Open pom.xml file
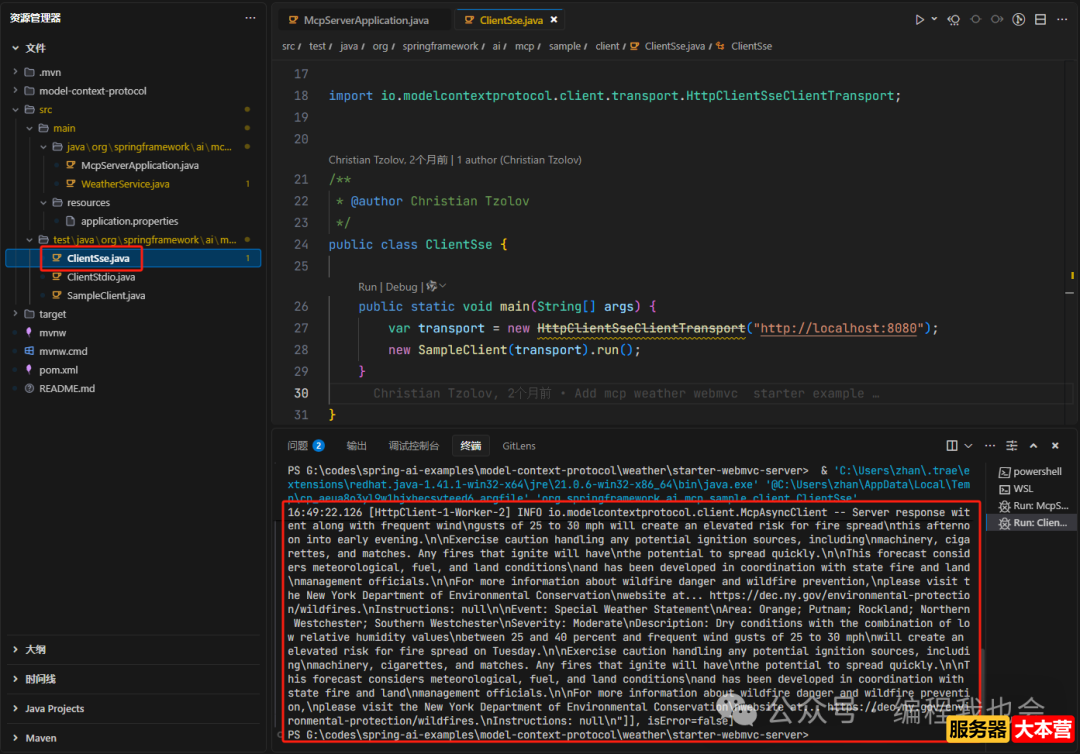The width and height of the screenshot is (1080, 754). pos(58,370)
